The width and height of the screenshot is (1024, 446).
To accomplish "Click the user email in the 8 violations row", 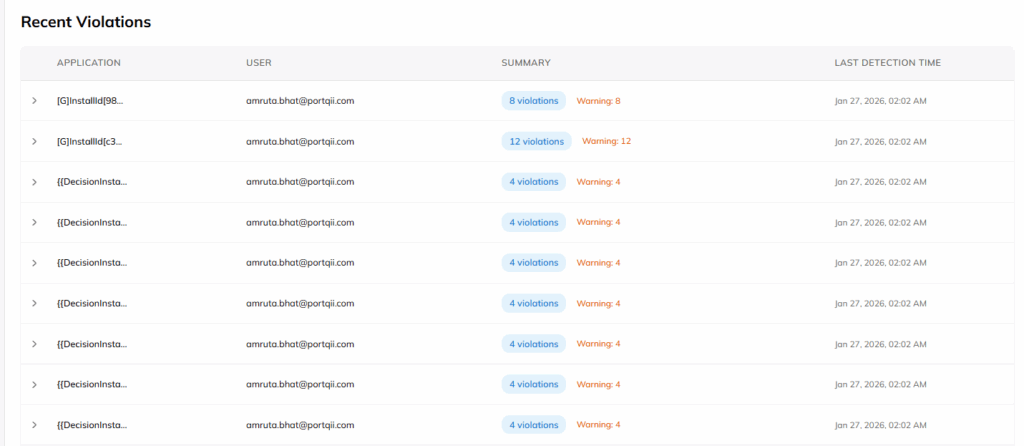I will coord(300,101).
